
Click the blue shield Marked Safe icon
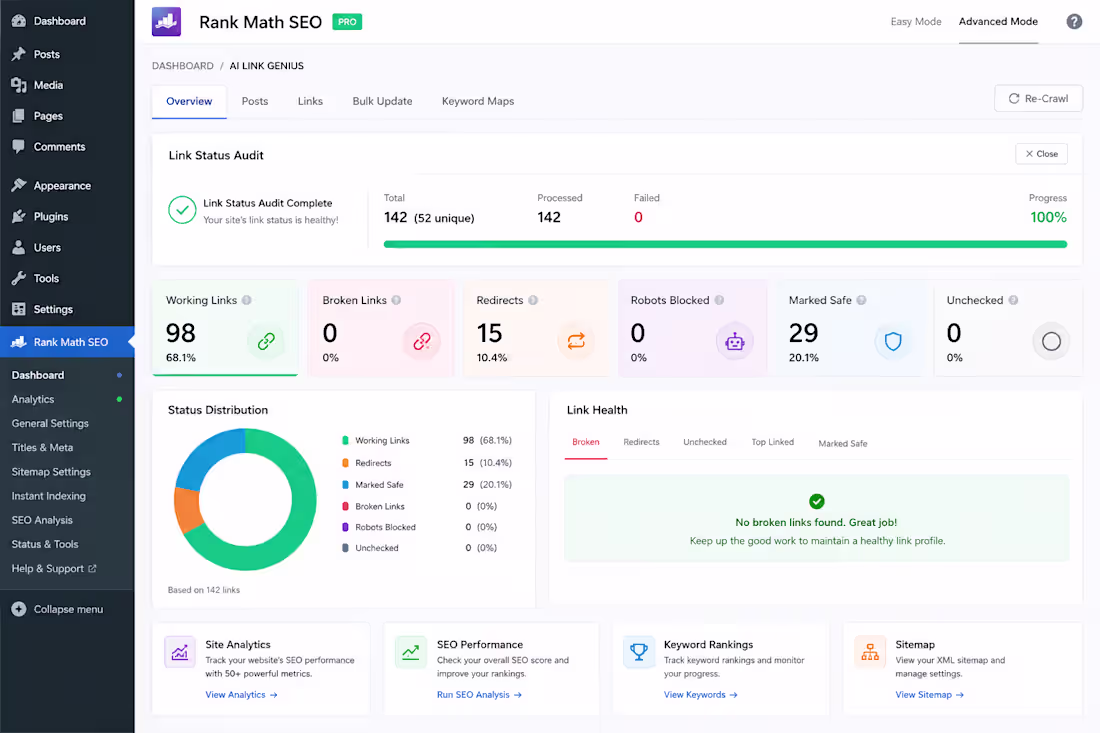893,342
